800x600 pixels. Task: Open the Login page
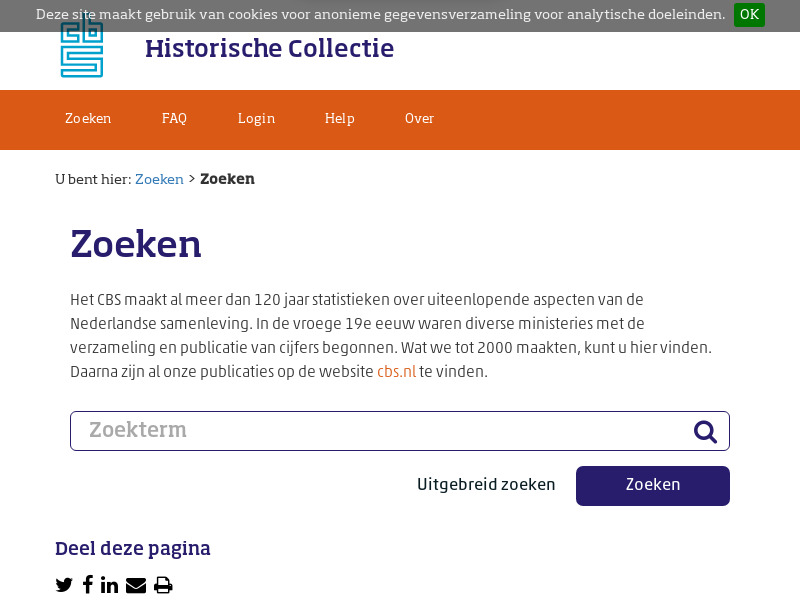point(256,119)
